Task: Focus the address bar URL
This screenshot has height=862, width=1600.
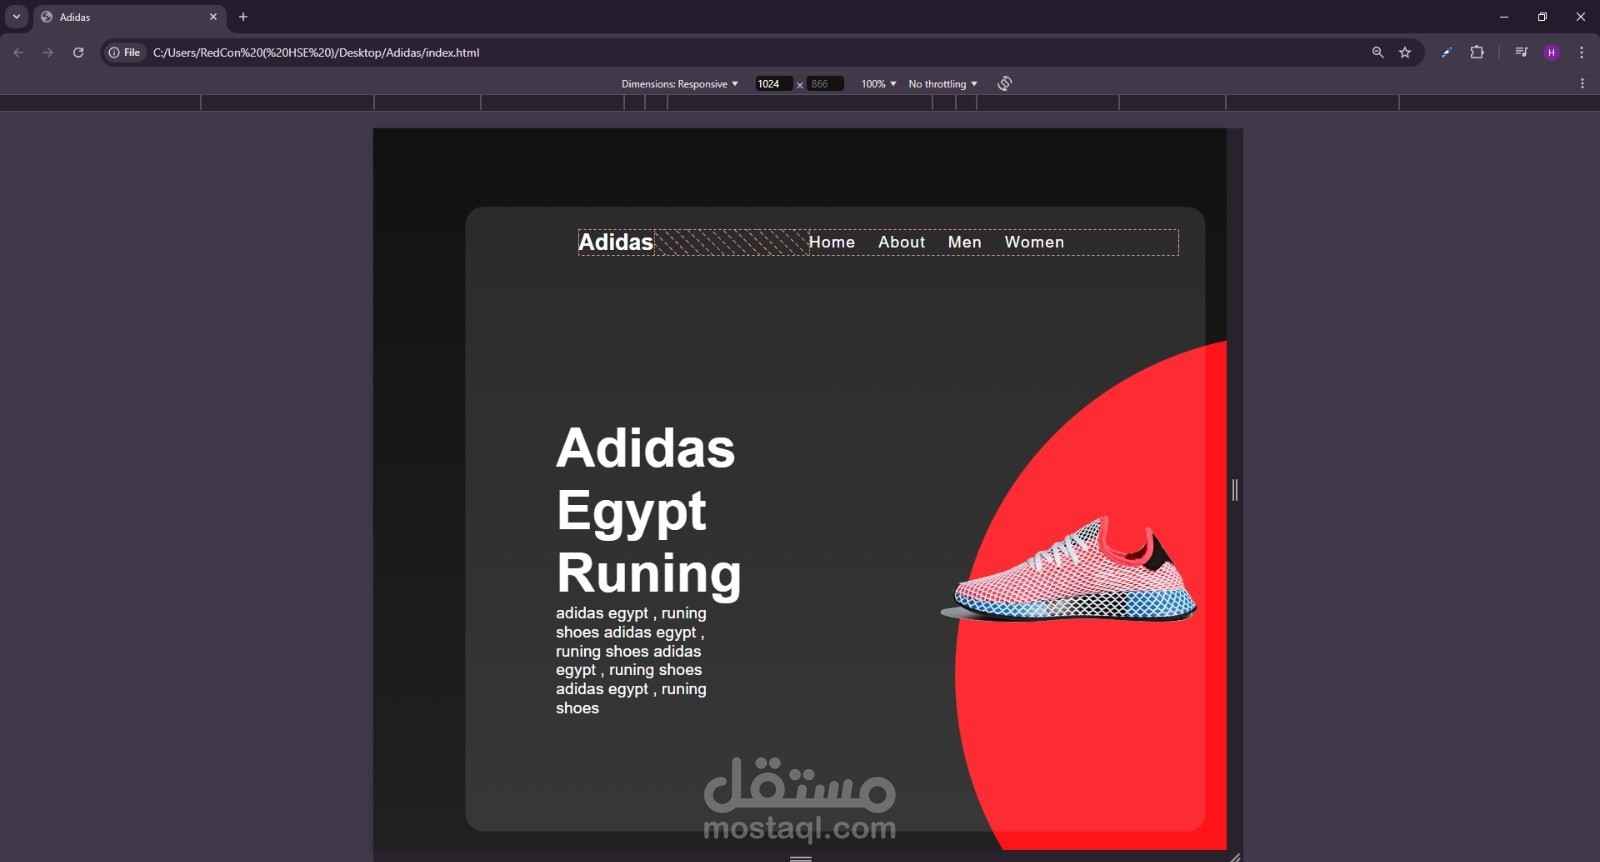Action: click(316, 53)
